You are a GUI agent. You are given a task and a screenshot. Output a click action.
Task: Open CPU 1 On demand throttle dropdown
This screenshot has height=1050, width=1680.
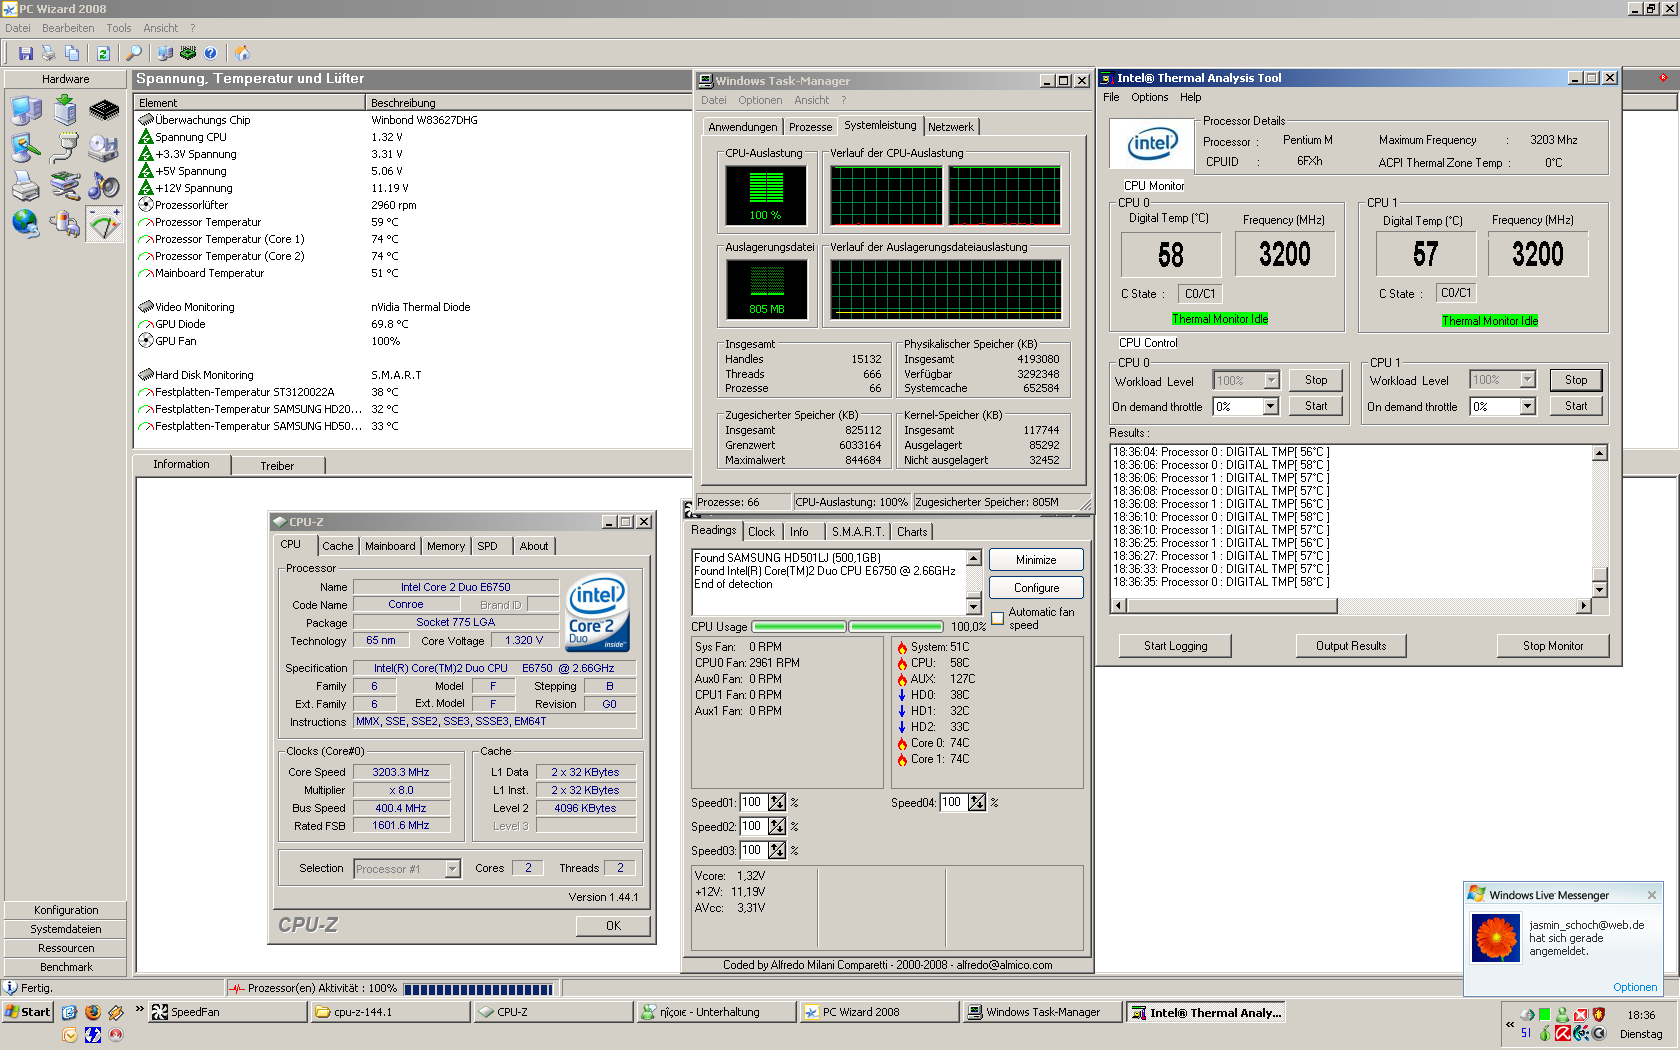(x=1527, y=406)
